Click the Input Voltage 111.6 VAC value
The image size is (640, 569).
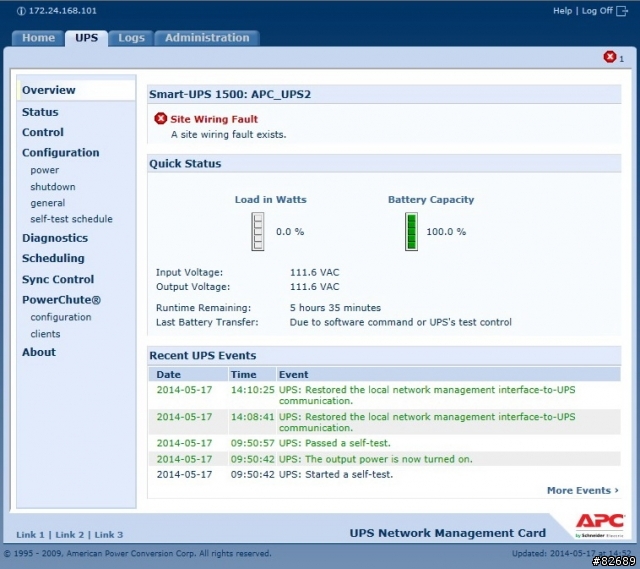[314, 272]
